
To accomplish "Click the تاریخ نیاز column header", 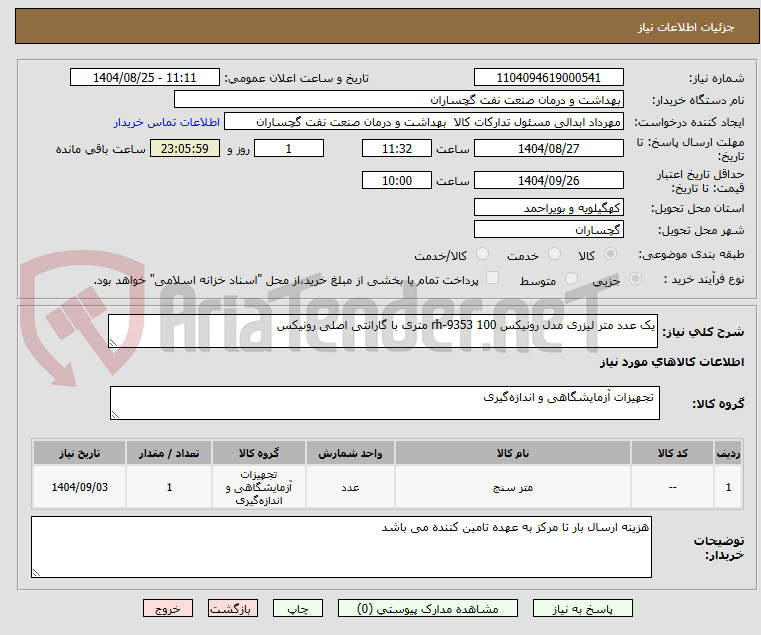I will click(80, 453).
